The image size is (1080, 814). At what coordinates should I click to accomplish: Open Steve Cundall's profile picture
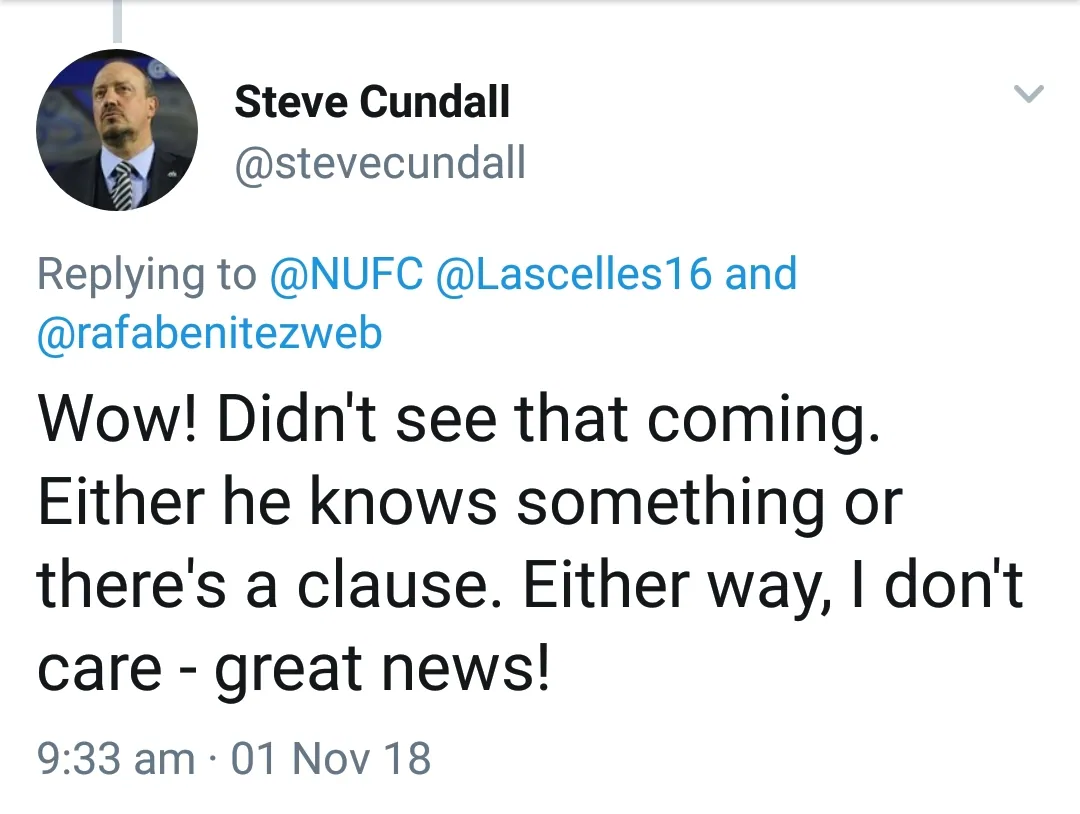click(117, 130)
